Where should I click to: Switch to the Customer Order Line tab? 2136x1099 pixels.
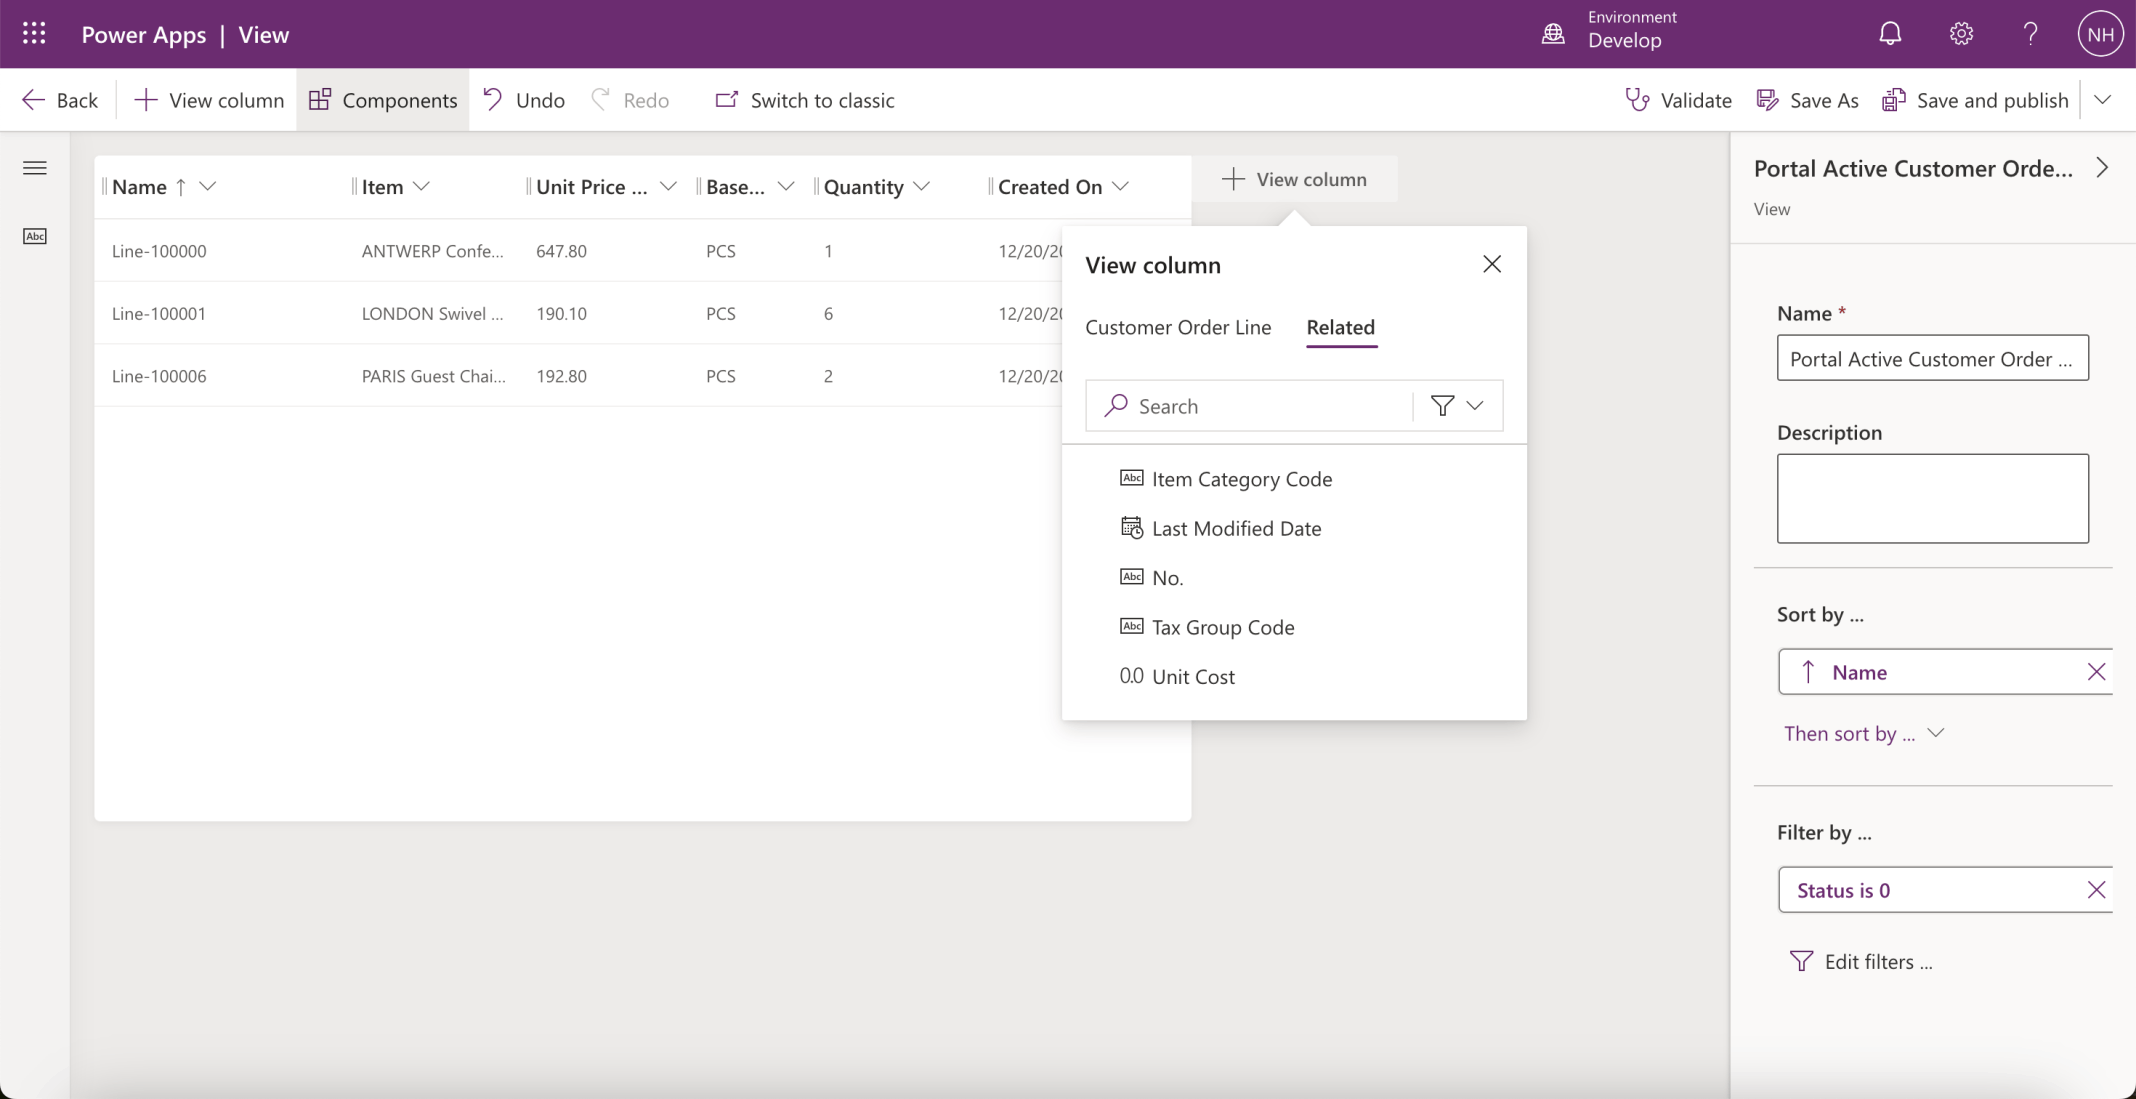1178,327
